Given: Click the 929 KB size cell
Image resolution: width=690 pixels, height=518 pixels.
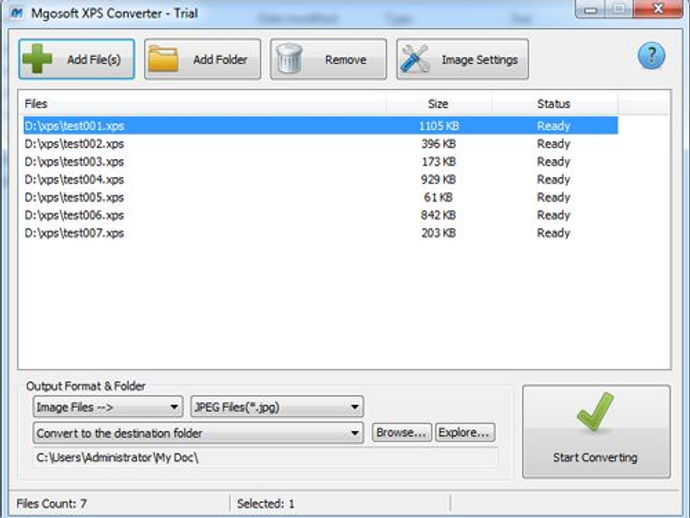Looking at the screenshot, I should [439, 180].
